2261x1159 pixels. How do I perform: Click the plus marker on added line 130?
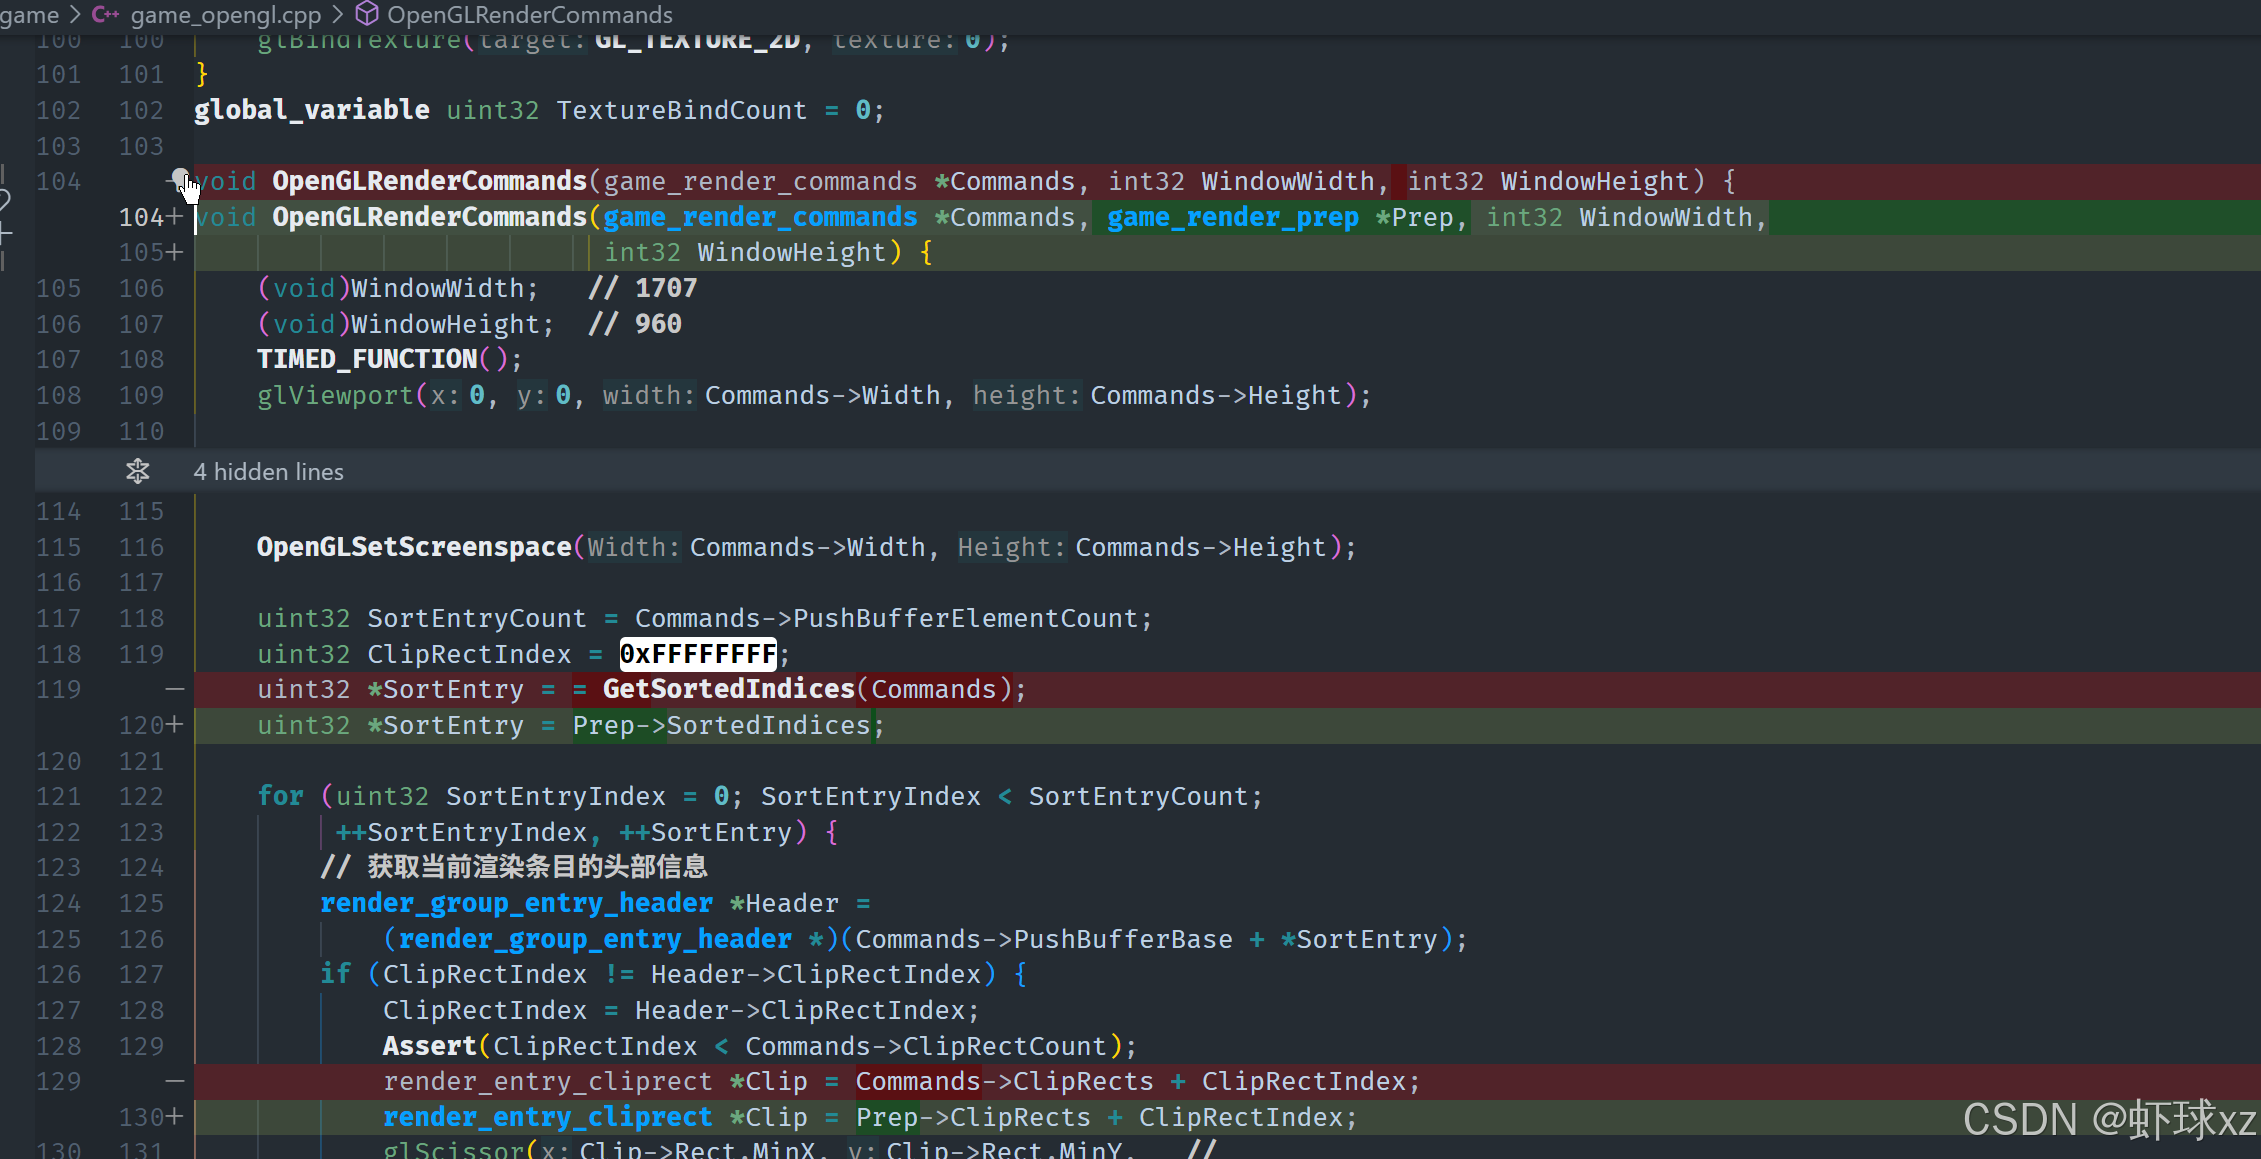[x=175, y=1116]
